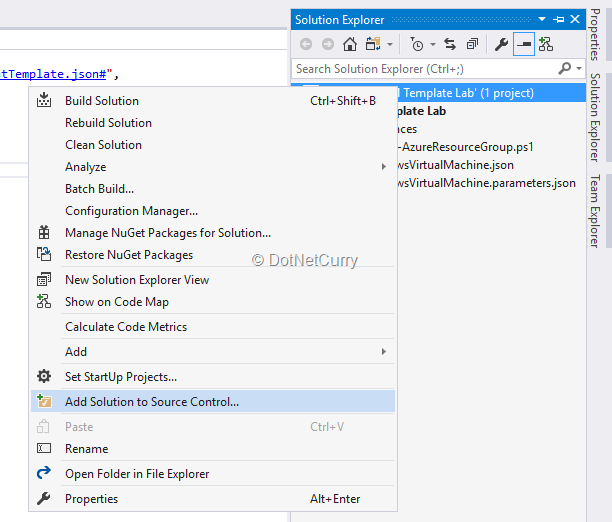This screenshot has width=612, height=522.
Task: Choose Properties from context menu
Action: pos(213,499)
